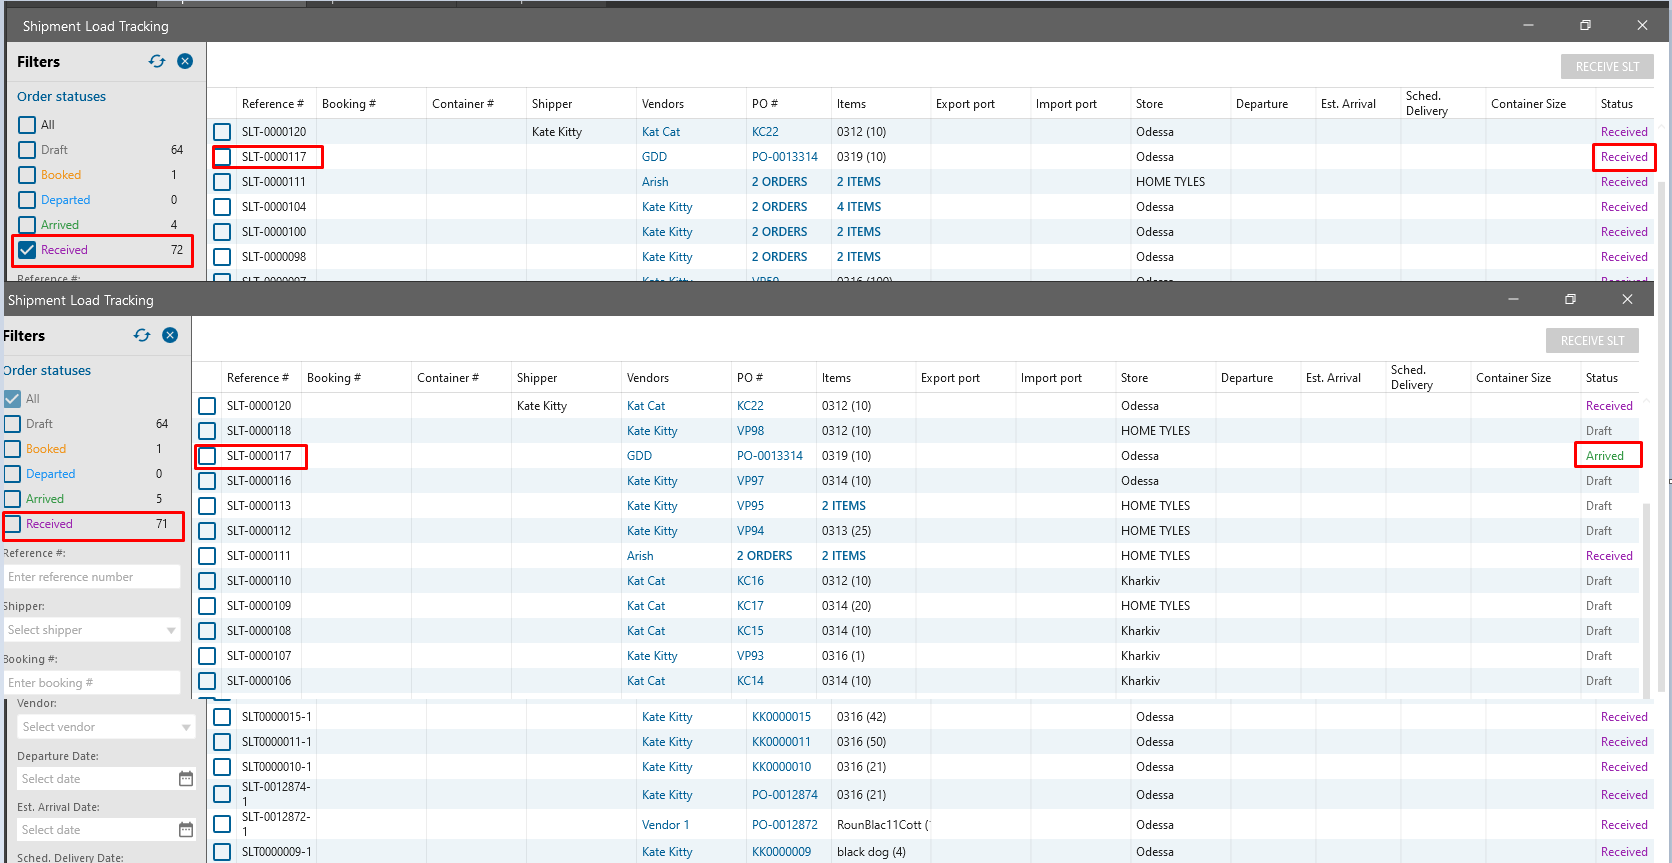This screenshot has height=863, width=1672.
Task: Click RECEIVE SLT button in upper window
Action: coord(1607,67)
